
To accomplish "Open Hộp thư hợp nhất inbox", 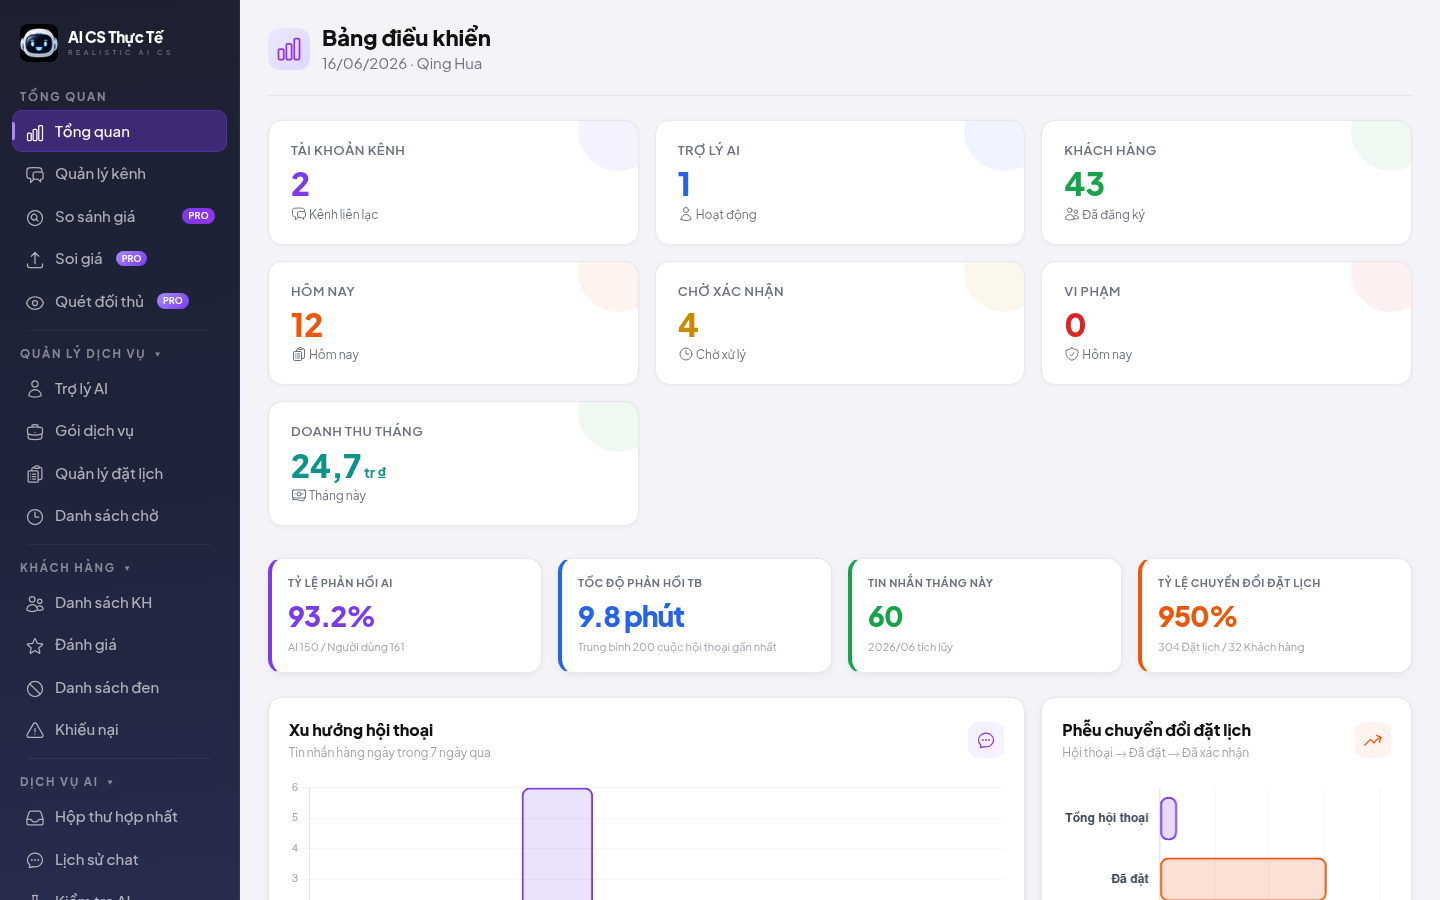I will tap(120, 817).
